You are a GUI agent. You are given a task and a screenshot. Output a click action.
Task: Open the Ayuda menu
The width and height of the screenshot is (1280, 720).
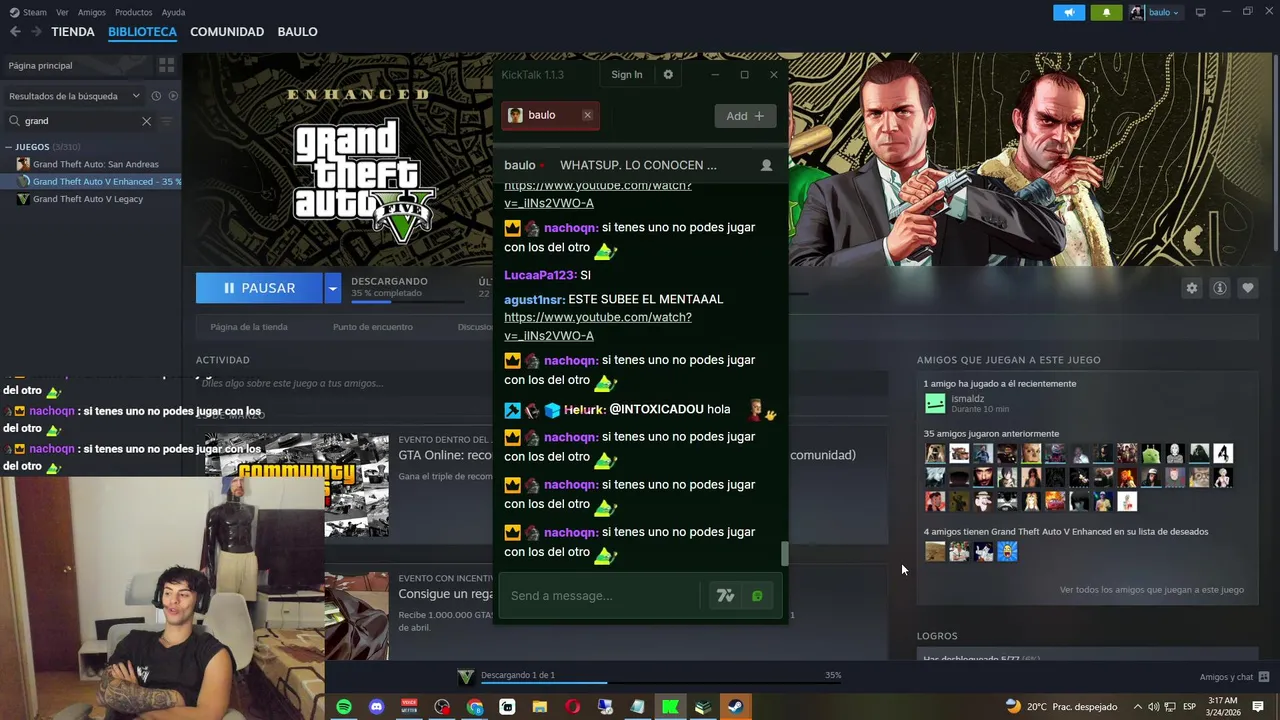point(173,12)
